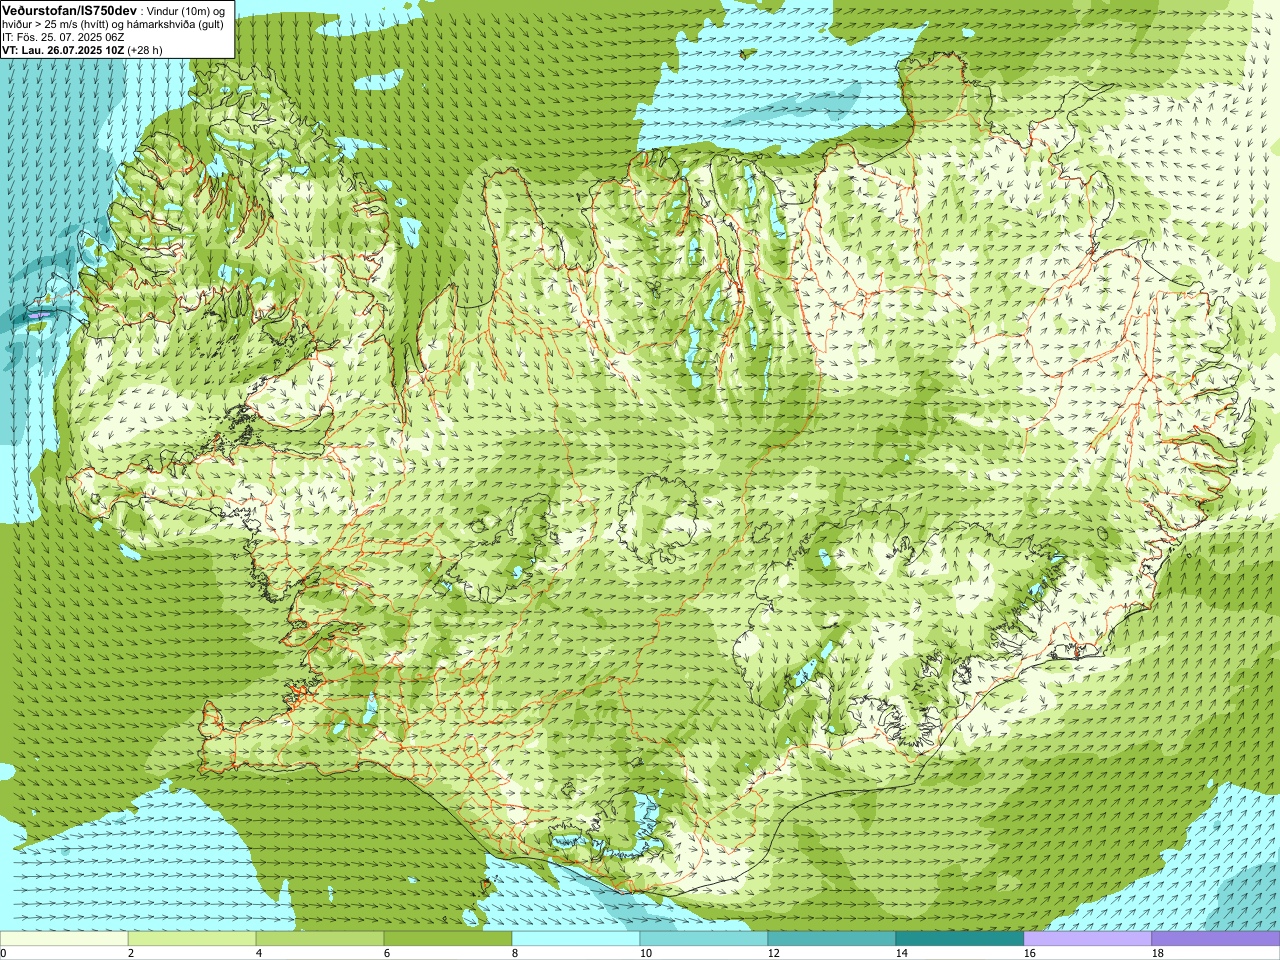Click the dark teal 14–16 m/s legend swatch
1280x960 pixels.
(x=960, y=939)
